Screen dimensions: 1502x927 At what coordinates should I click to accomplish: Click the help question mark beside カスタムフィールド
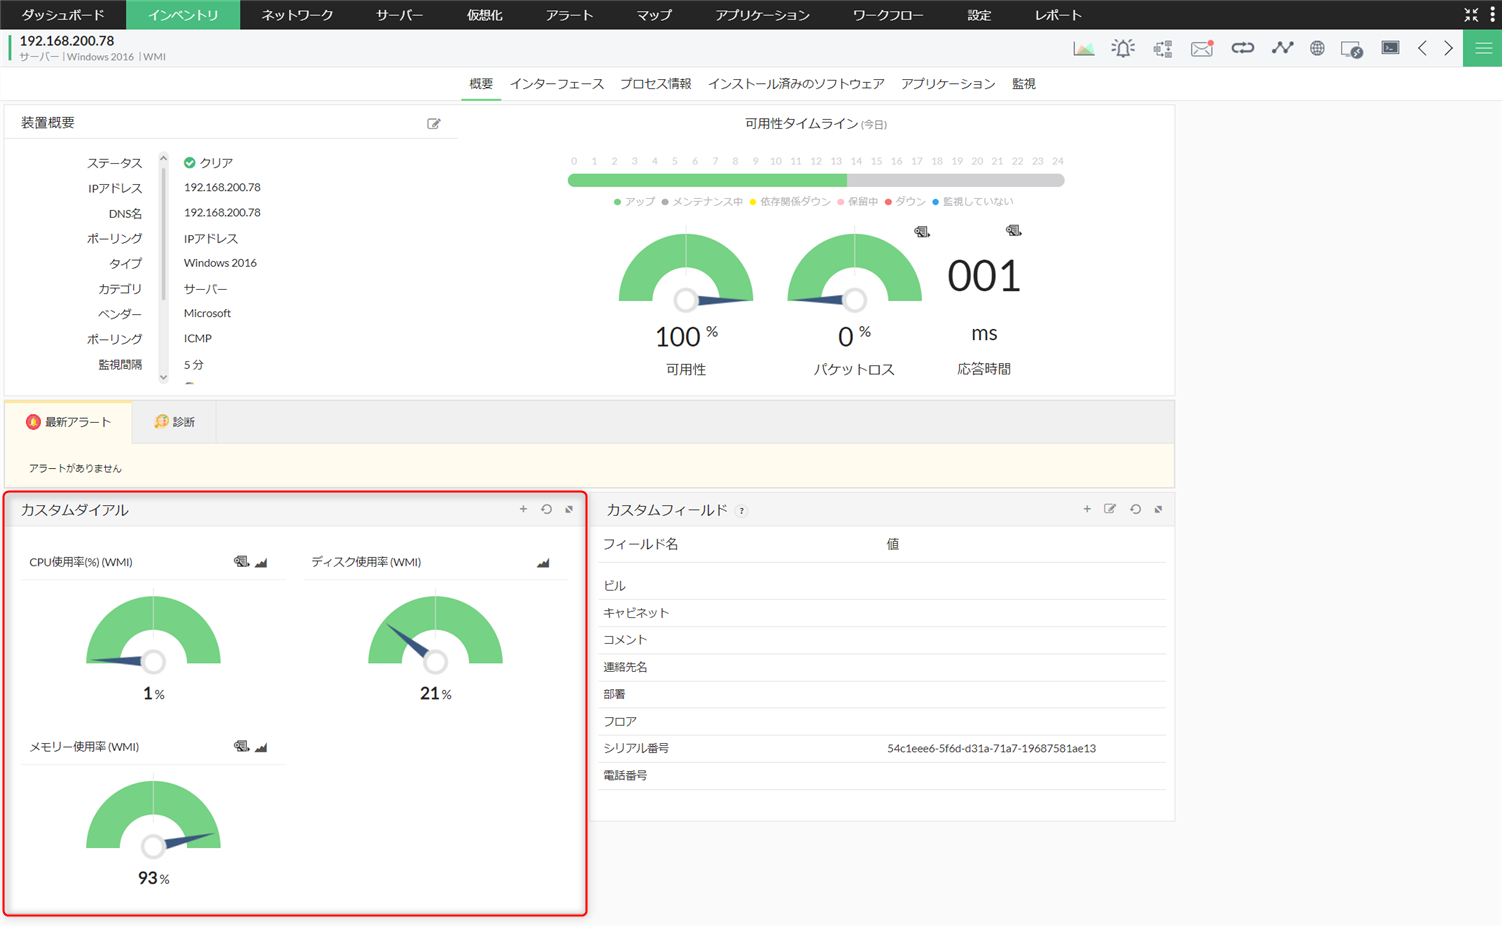741,511
